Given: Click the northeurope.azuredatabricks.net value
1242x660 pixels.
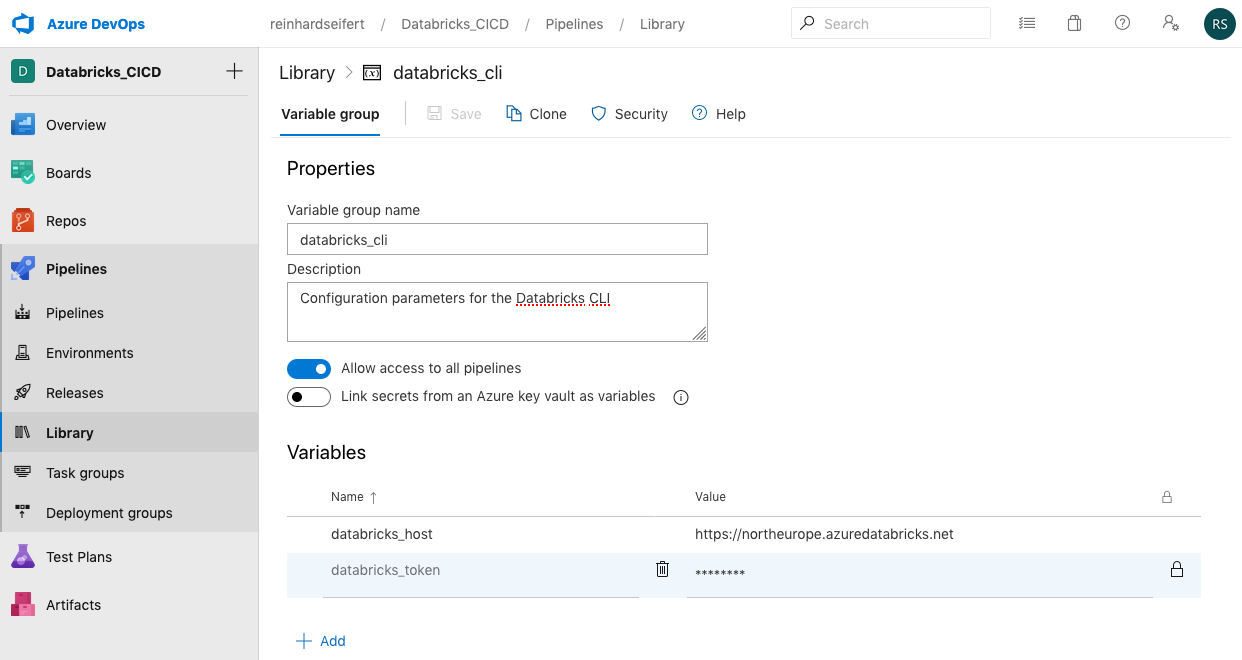Looking at the screenshot, I should [824, 534].
